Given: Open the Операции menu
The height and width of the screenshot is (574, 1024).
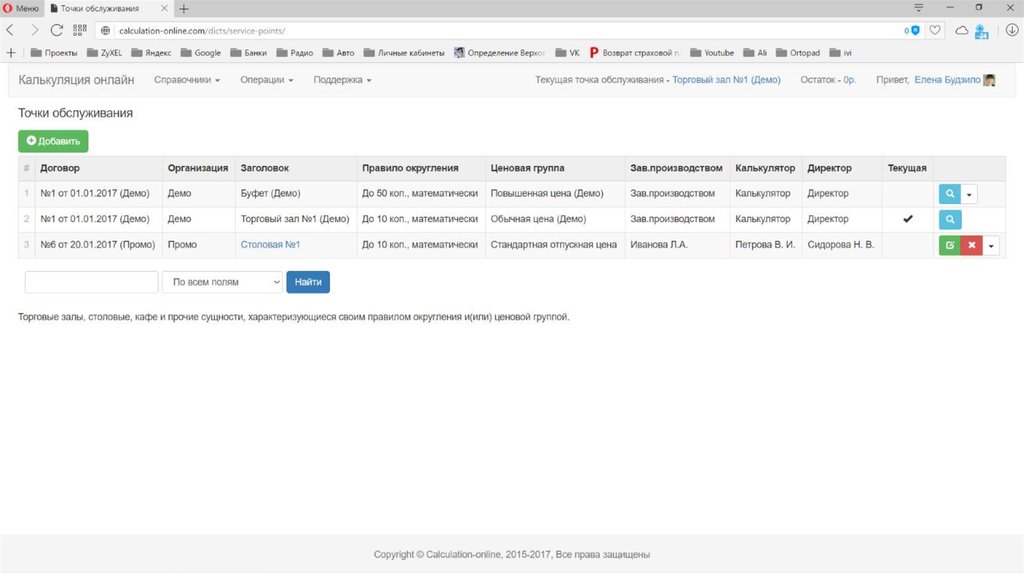Looking at the screenshot, I should click(266, 80).
